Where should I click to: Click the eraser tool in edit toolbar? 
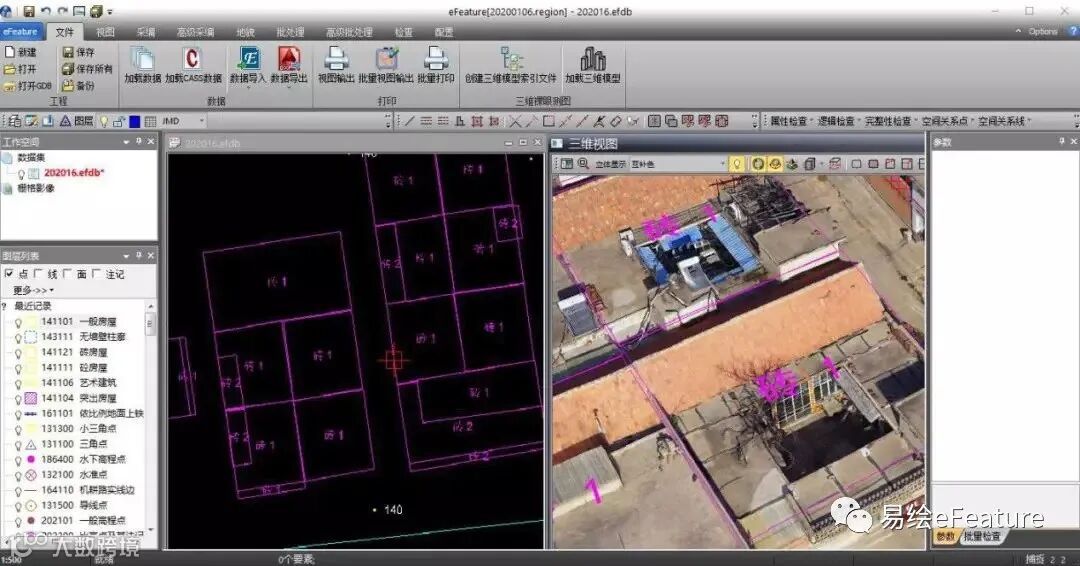coord(616,121)
